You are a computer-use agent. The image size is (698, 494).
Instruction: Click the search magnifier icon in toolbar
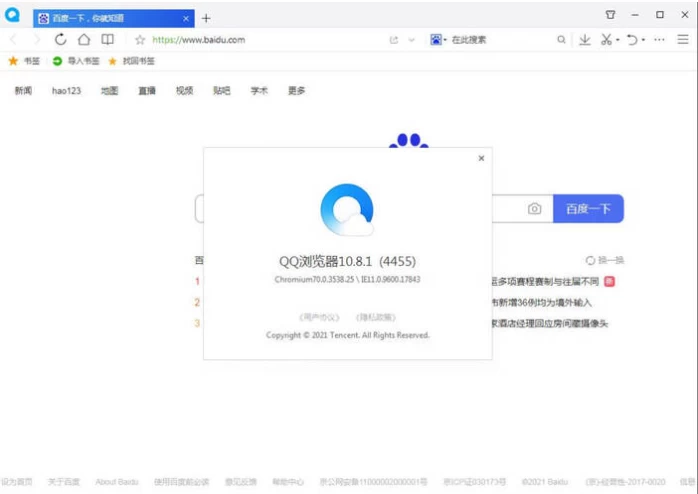(x=561, y=40)
